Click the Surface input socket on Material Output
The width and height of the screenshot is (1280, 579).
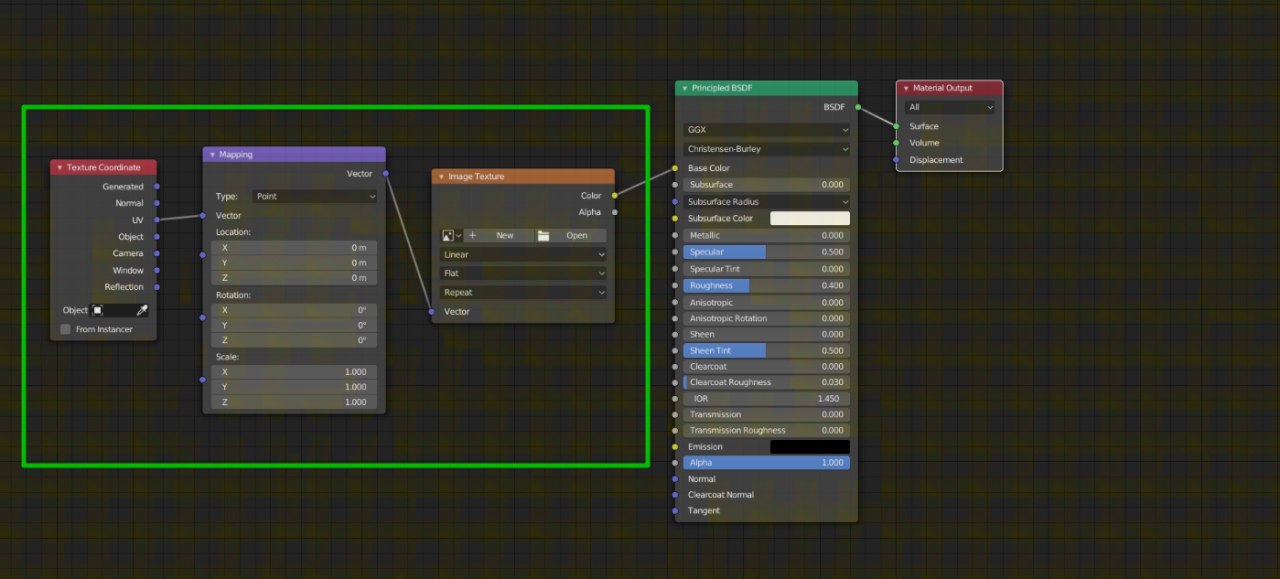click(x=896, y=126)
